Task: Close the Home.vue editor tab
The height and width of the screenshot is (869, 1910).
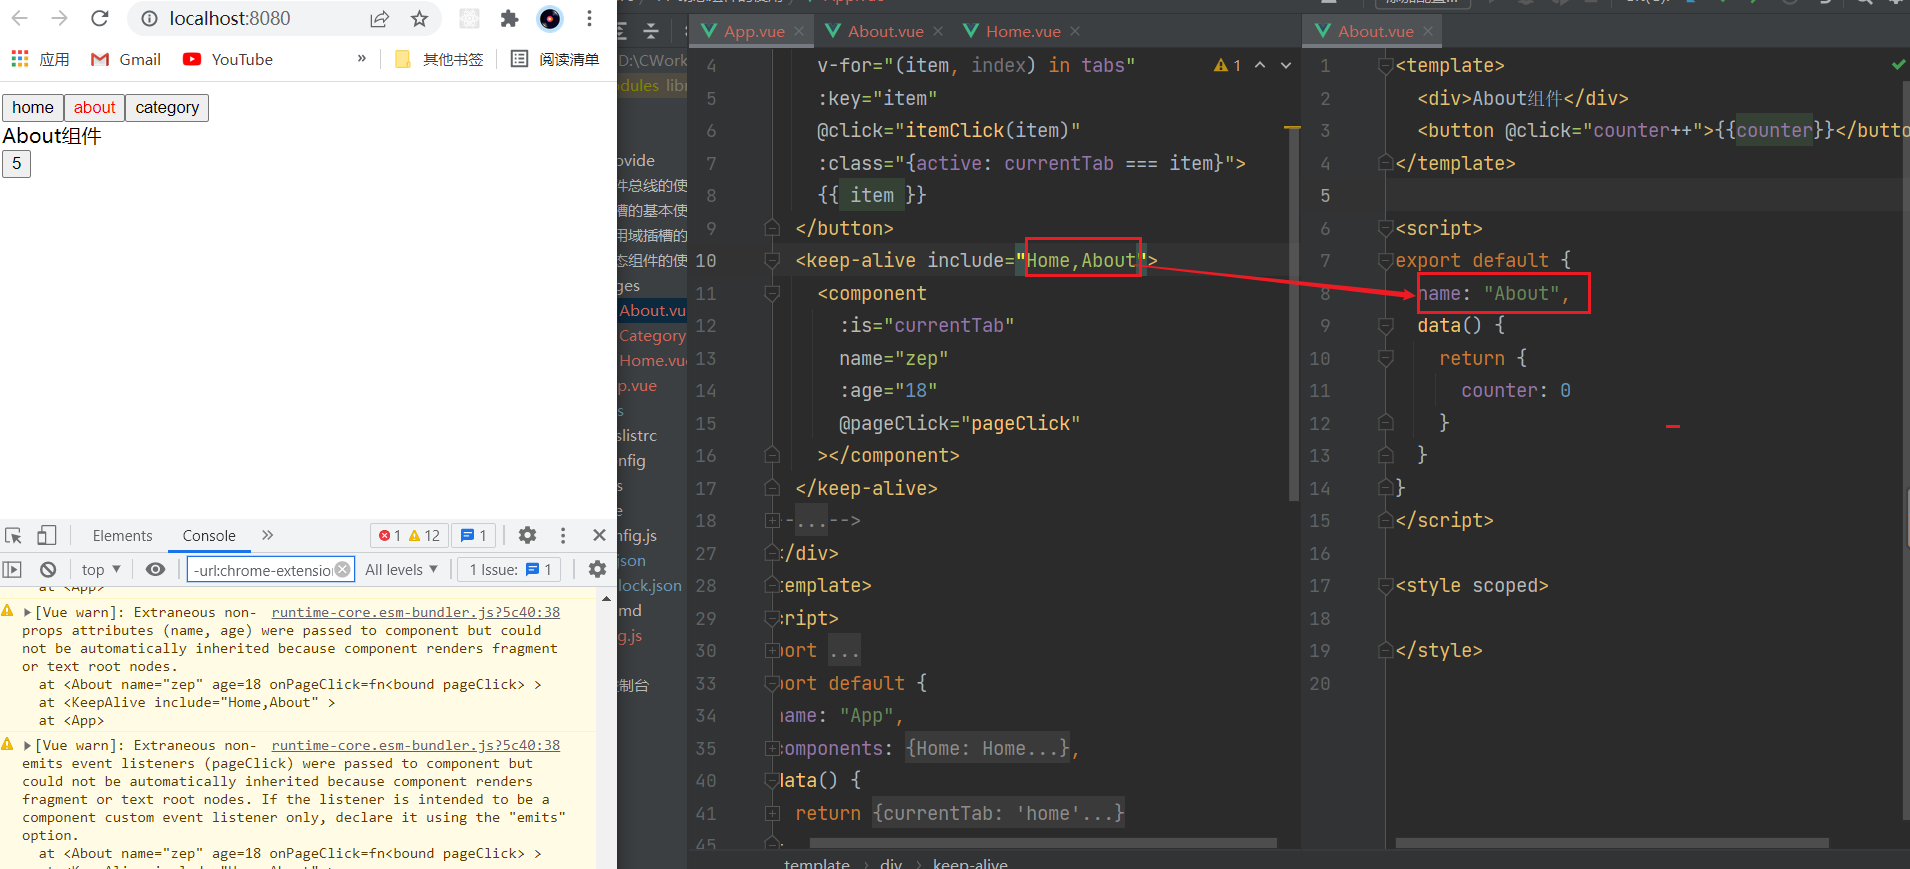Action: coord(1075,31)
